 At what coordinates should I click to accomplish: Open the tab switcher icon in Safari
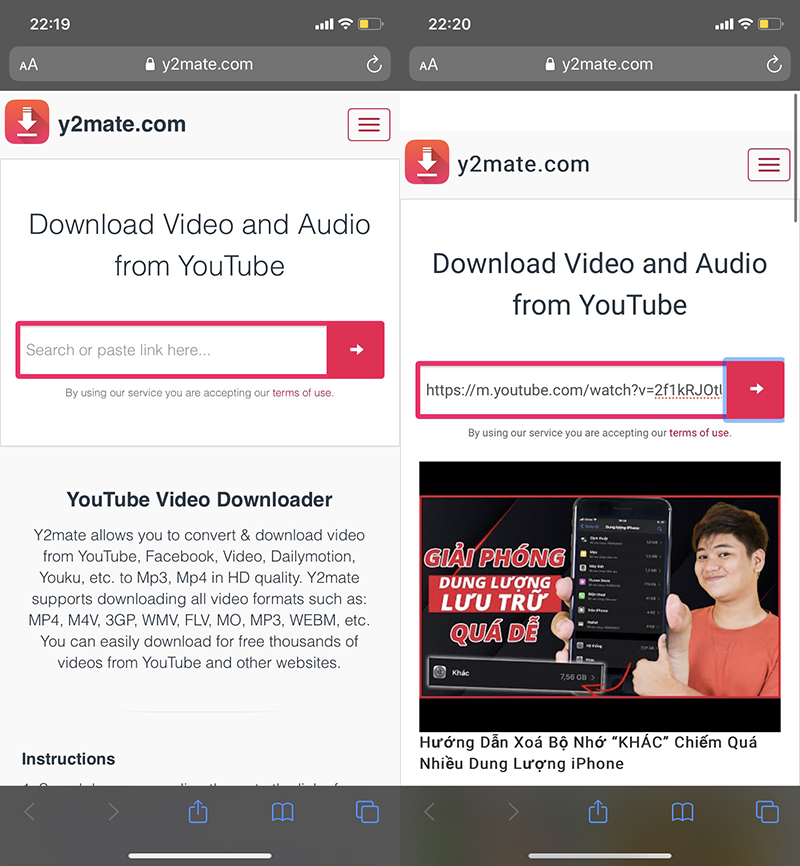click(368, 812)
